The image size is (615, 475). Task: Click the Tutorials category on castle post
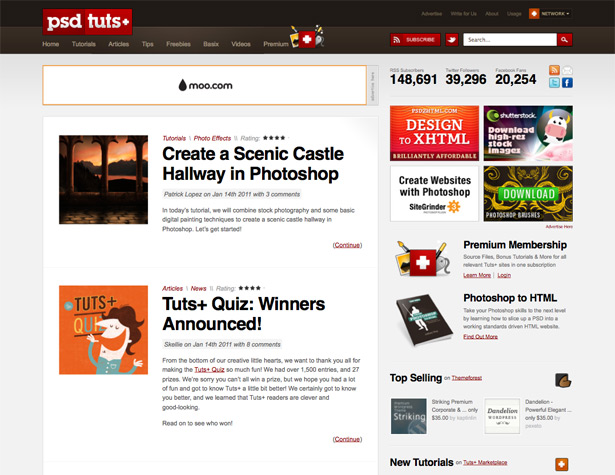click(174, 138)
